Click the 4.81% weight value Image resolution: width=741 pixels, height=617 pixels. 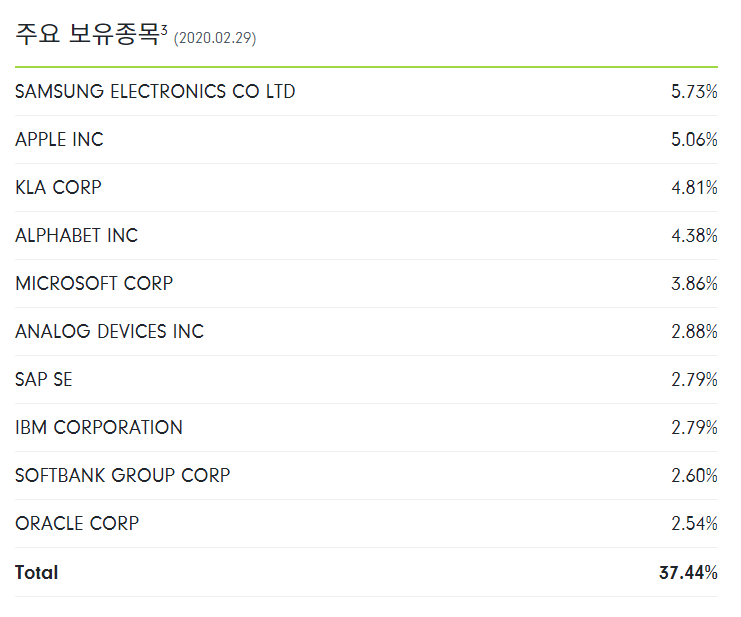[x=694, y=188]
